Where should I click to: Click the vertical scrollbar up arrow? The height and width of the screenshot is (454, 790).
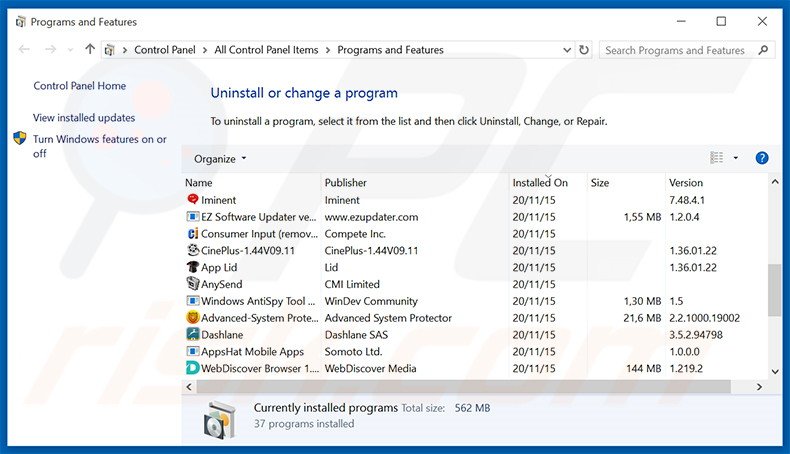[x=775, y=182]
